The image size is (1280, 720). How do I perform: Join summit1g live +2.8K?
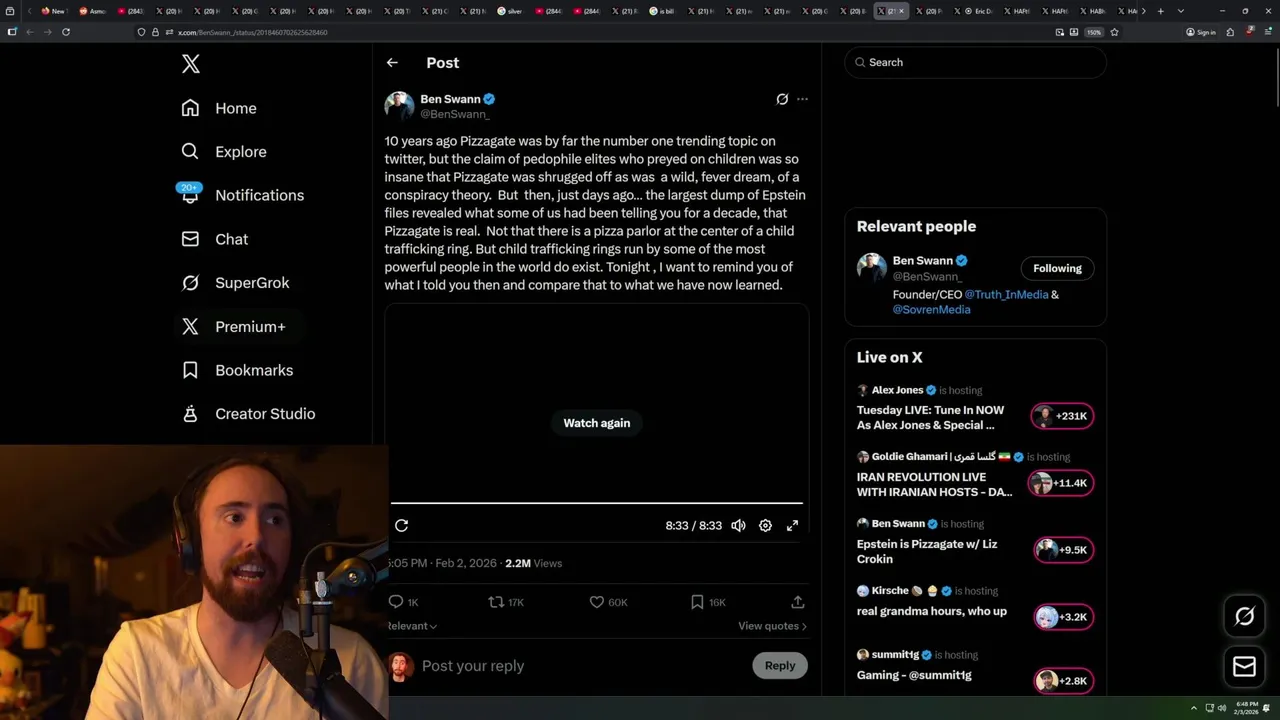(x=1062, y=681)
